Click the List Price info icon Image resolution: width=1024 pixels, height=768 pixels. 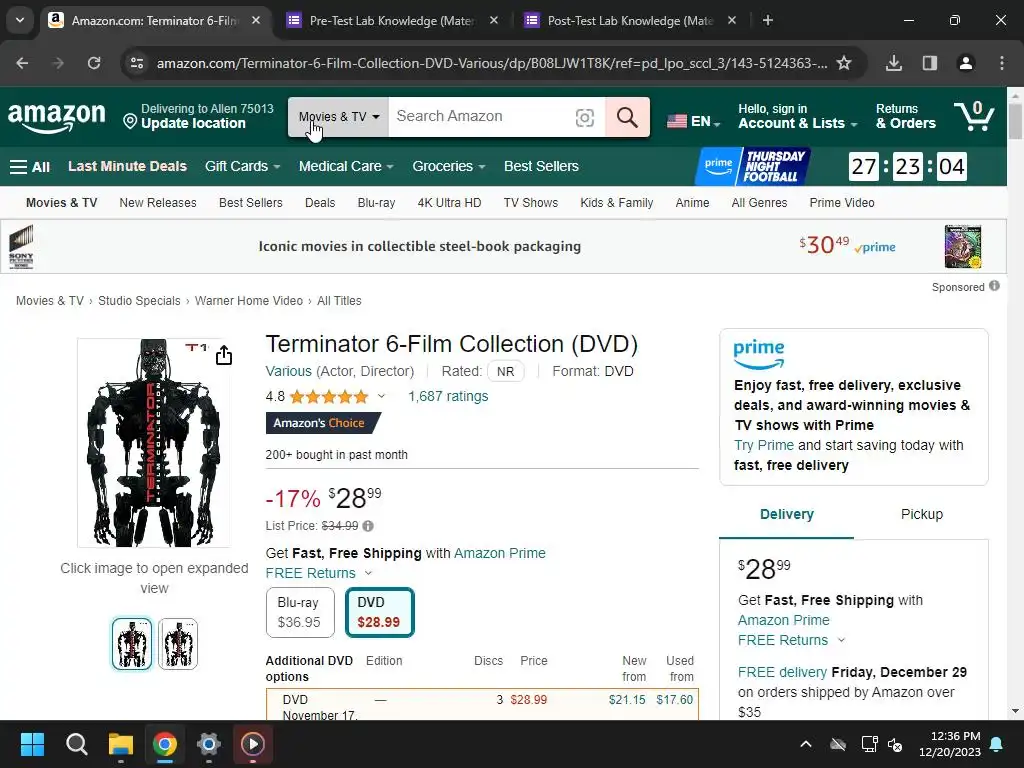point(368,526)
